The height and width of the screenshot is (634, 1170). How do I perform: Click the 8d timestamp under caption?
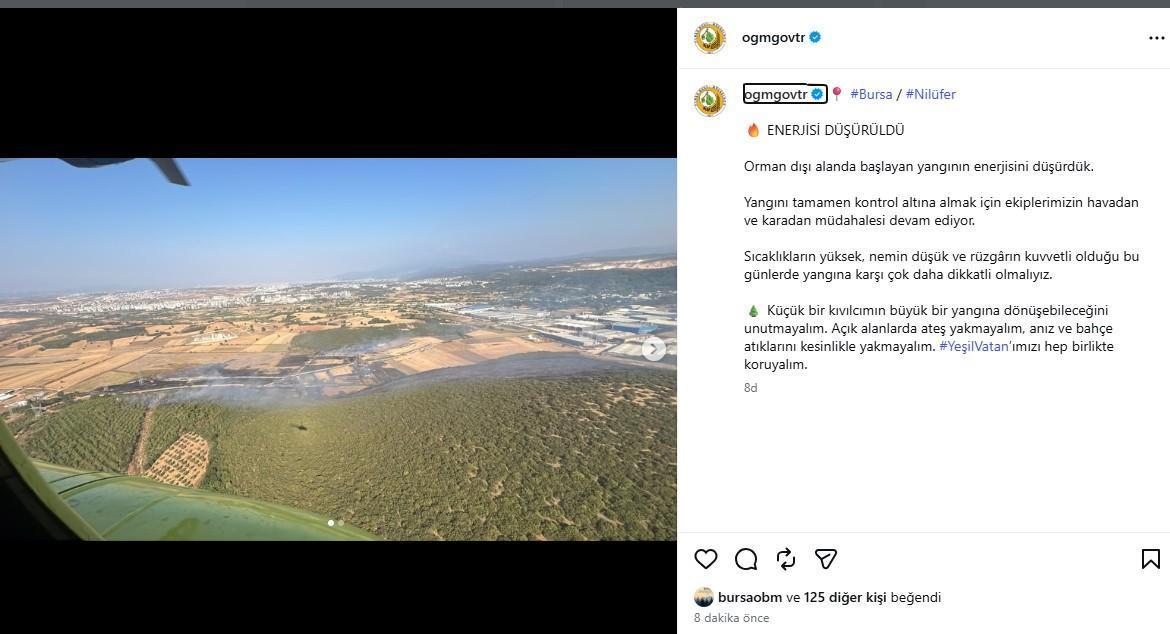point(751,388)
